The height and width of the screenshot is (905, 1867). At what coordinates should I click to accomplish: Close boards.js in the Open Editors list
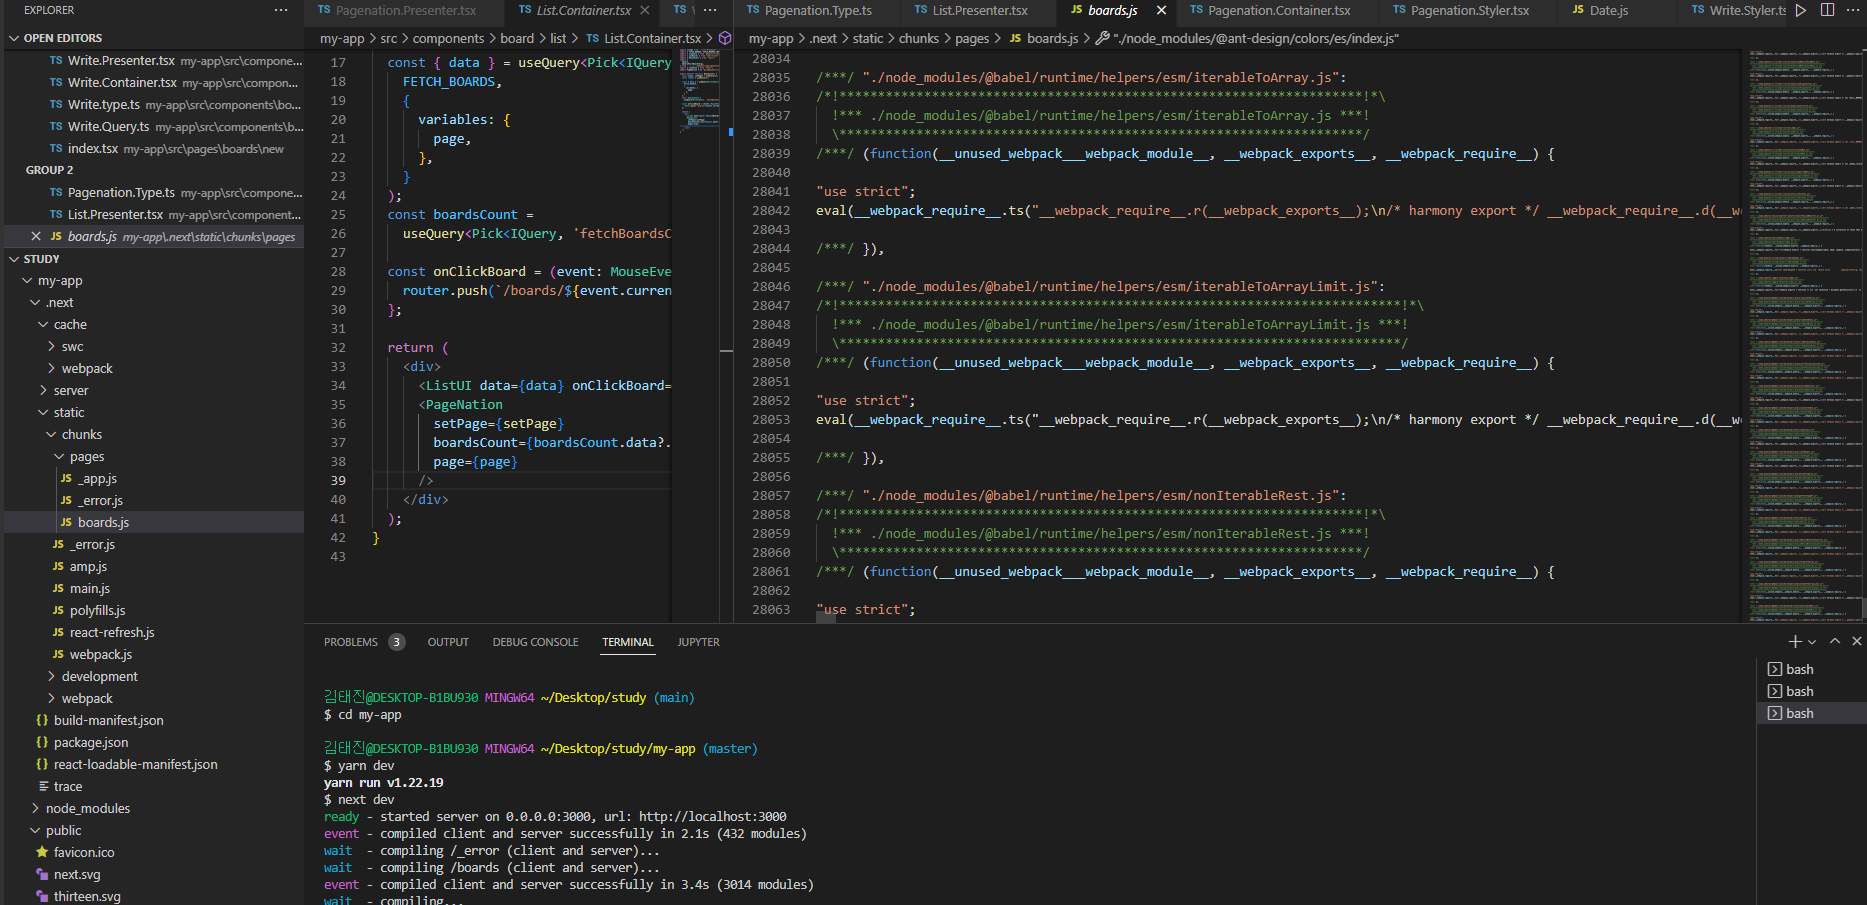coord(36,237)
